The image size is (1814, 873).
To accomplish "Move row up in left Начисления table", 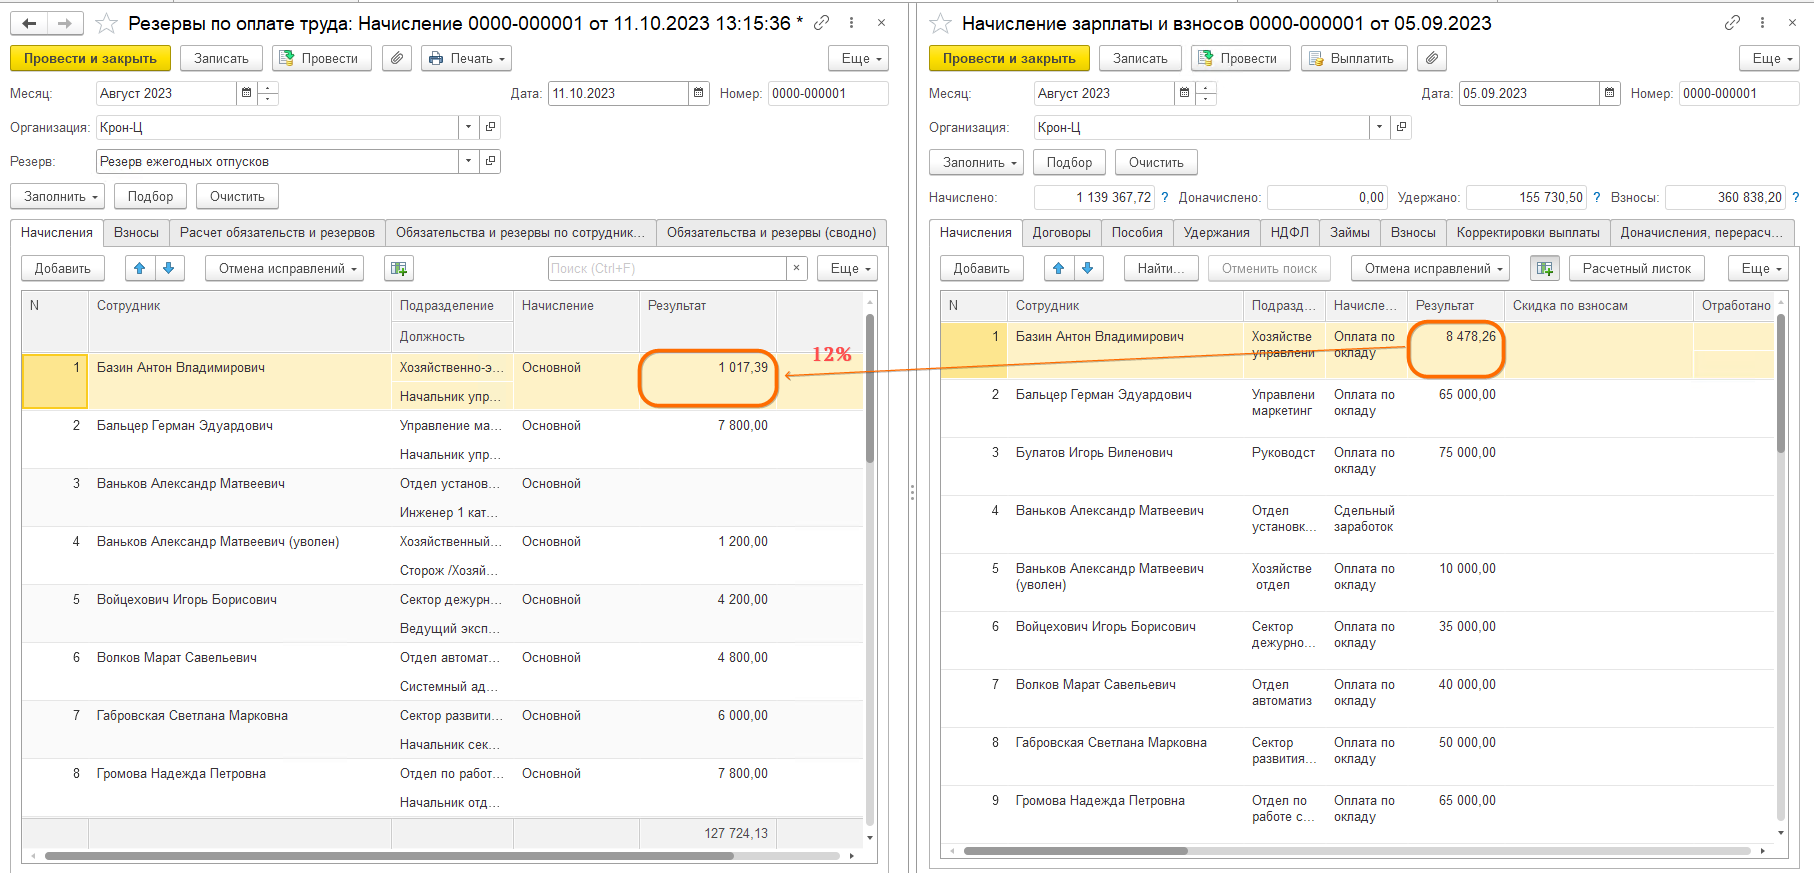I will coord(140,268).
